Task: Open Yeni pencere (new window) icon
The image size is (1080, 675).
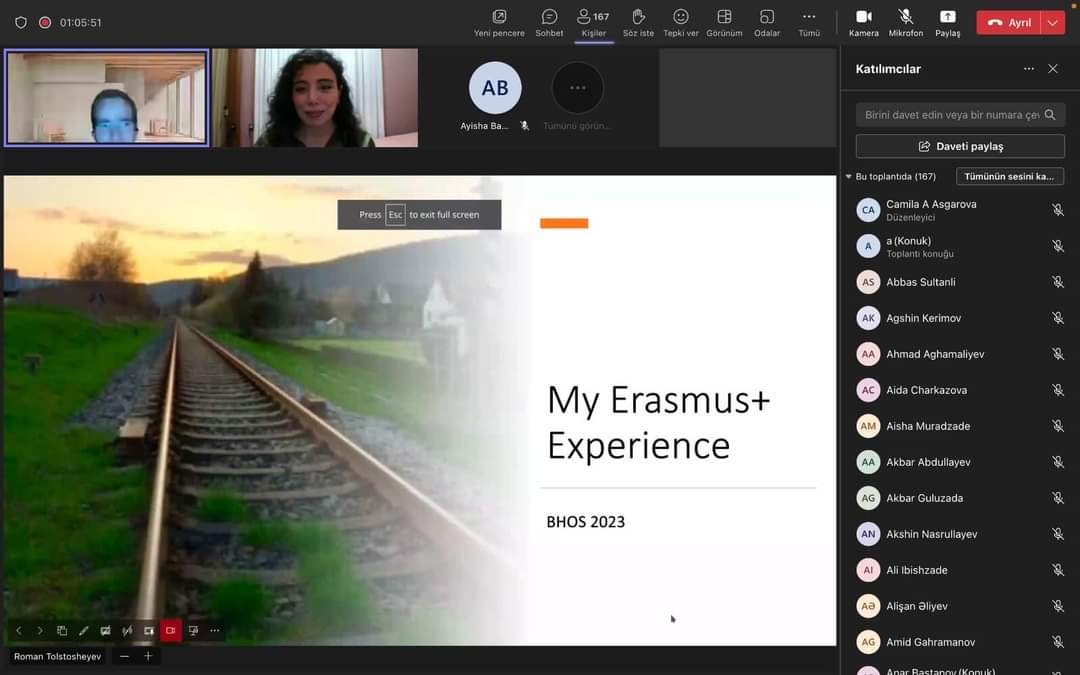Action: tap(499, 23)
